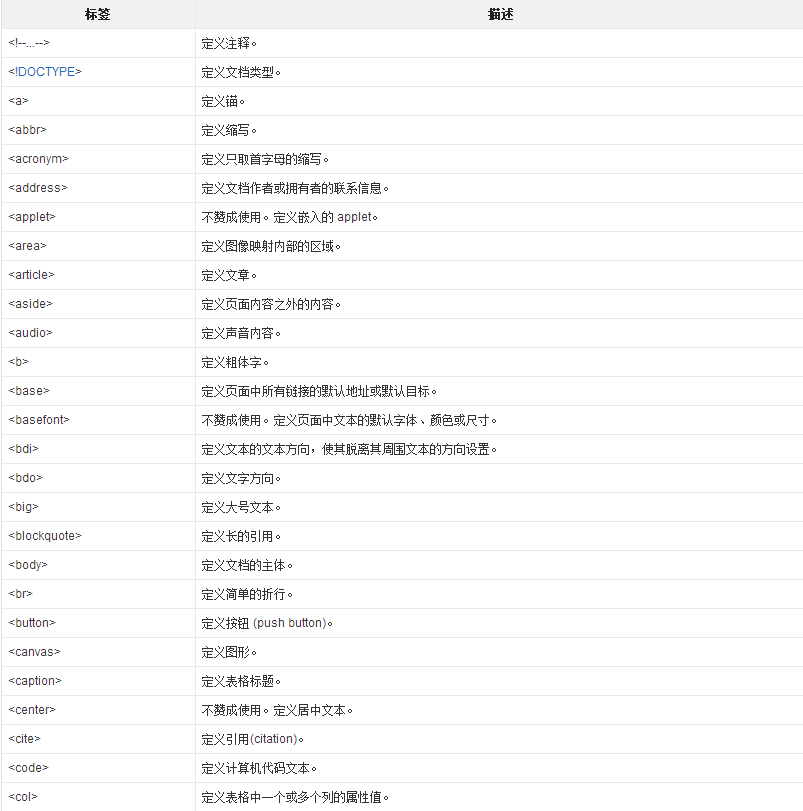Click the bdi description about 脱离其周围文本

349,449
